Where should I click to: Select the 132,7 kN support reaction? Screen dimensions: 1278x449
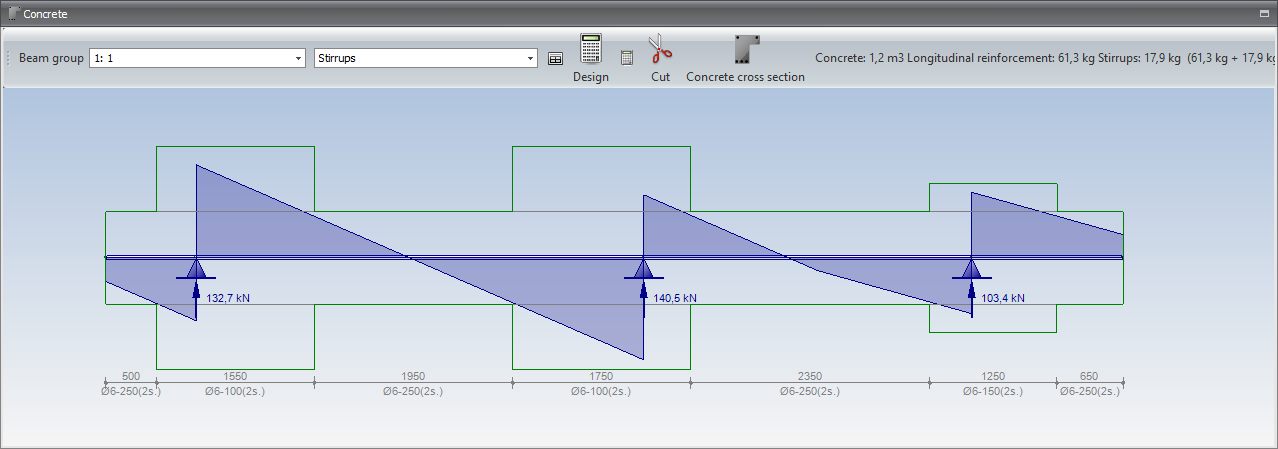click(228, 298)
